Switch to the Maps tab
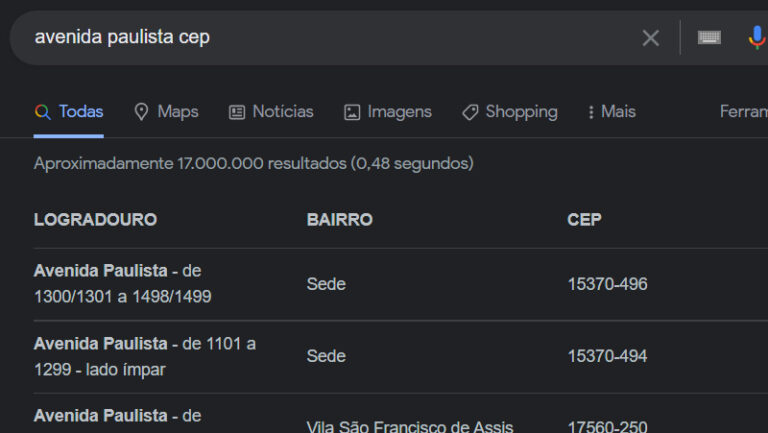 [178, 112]
